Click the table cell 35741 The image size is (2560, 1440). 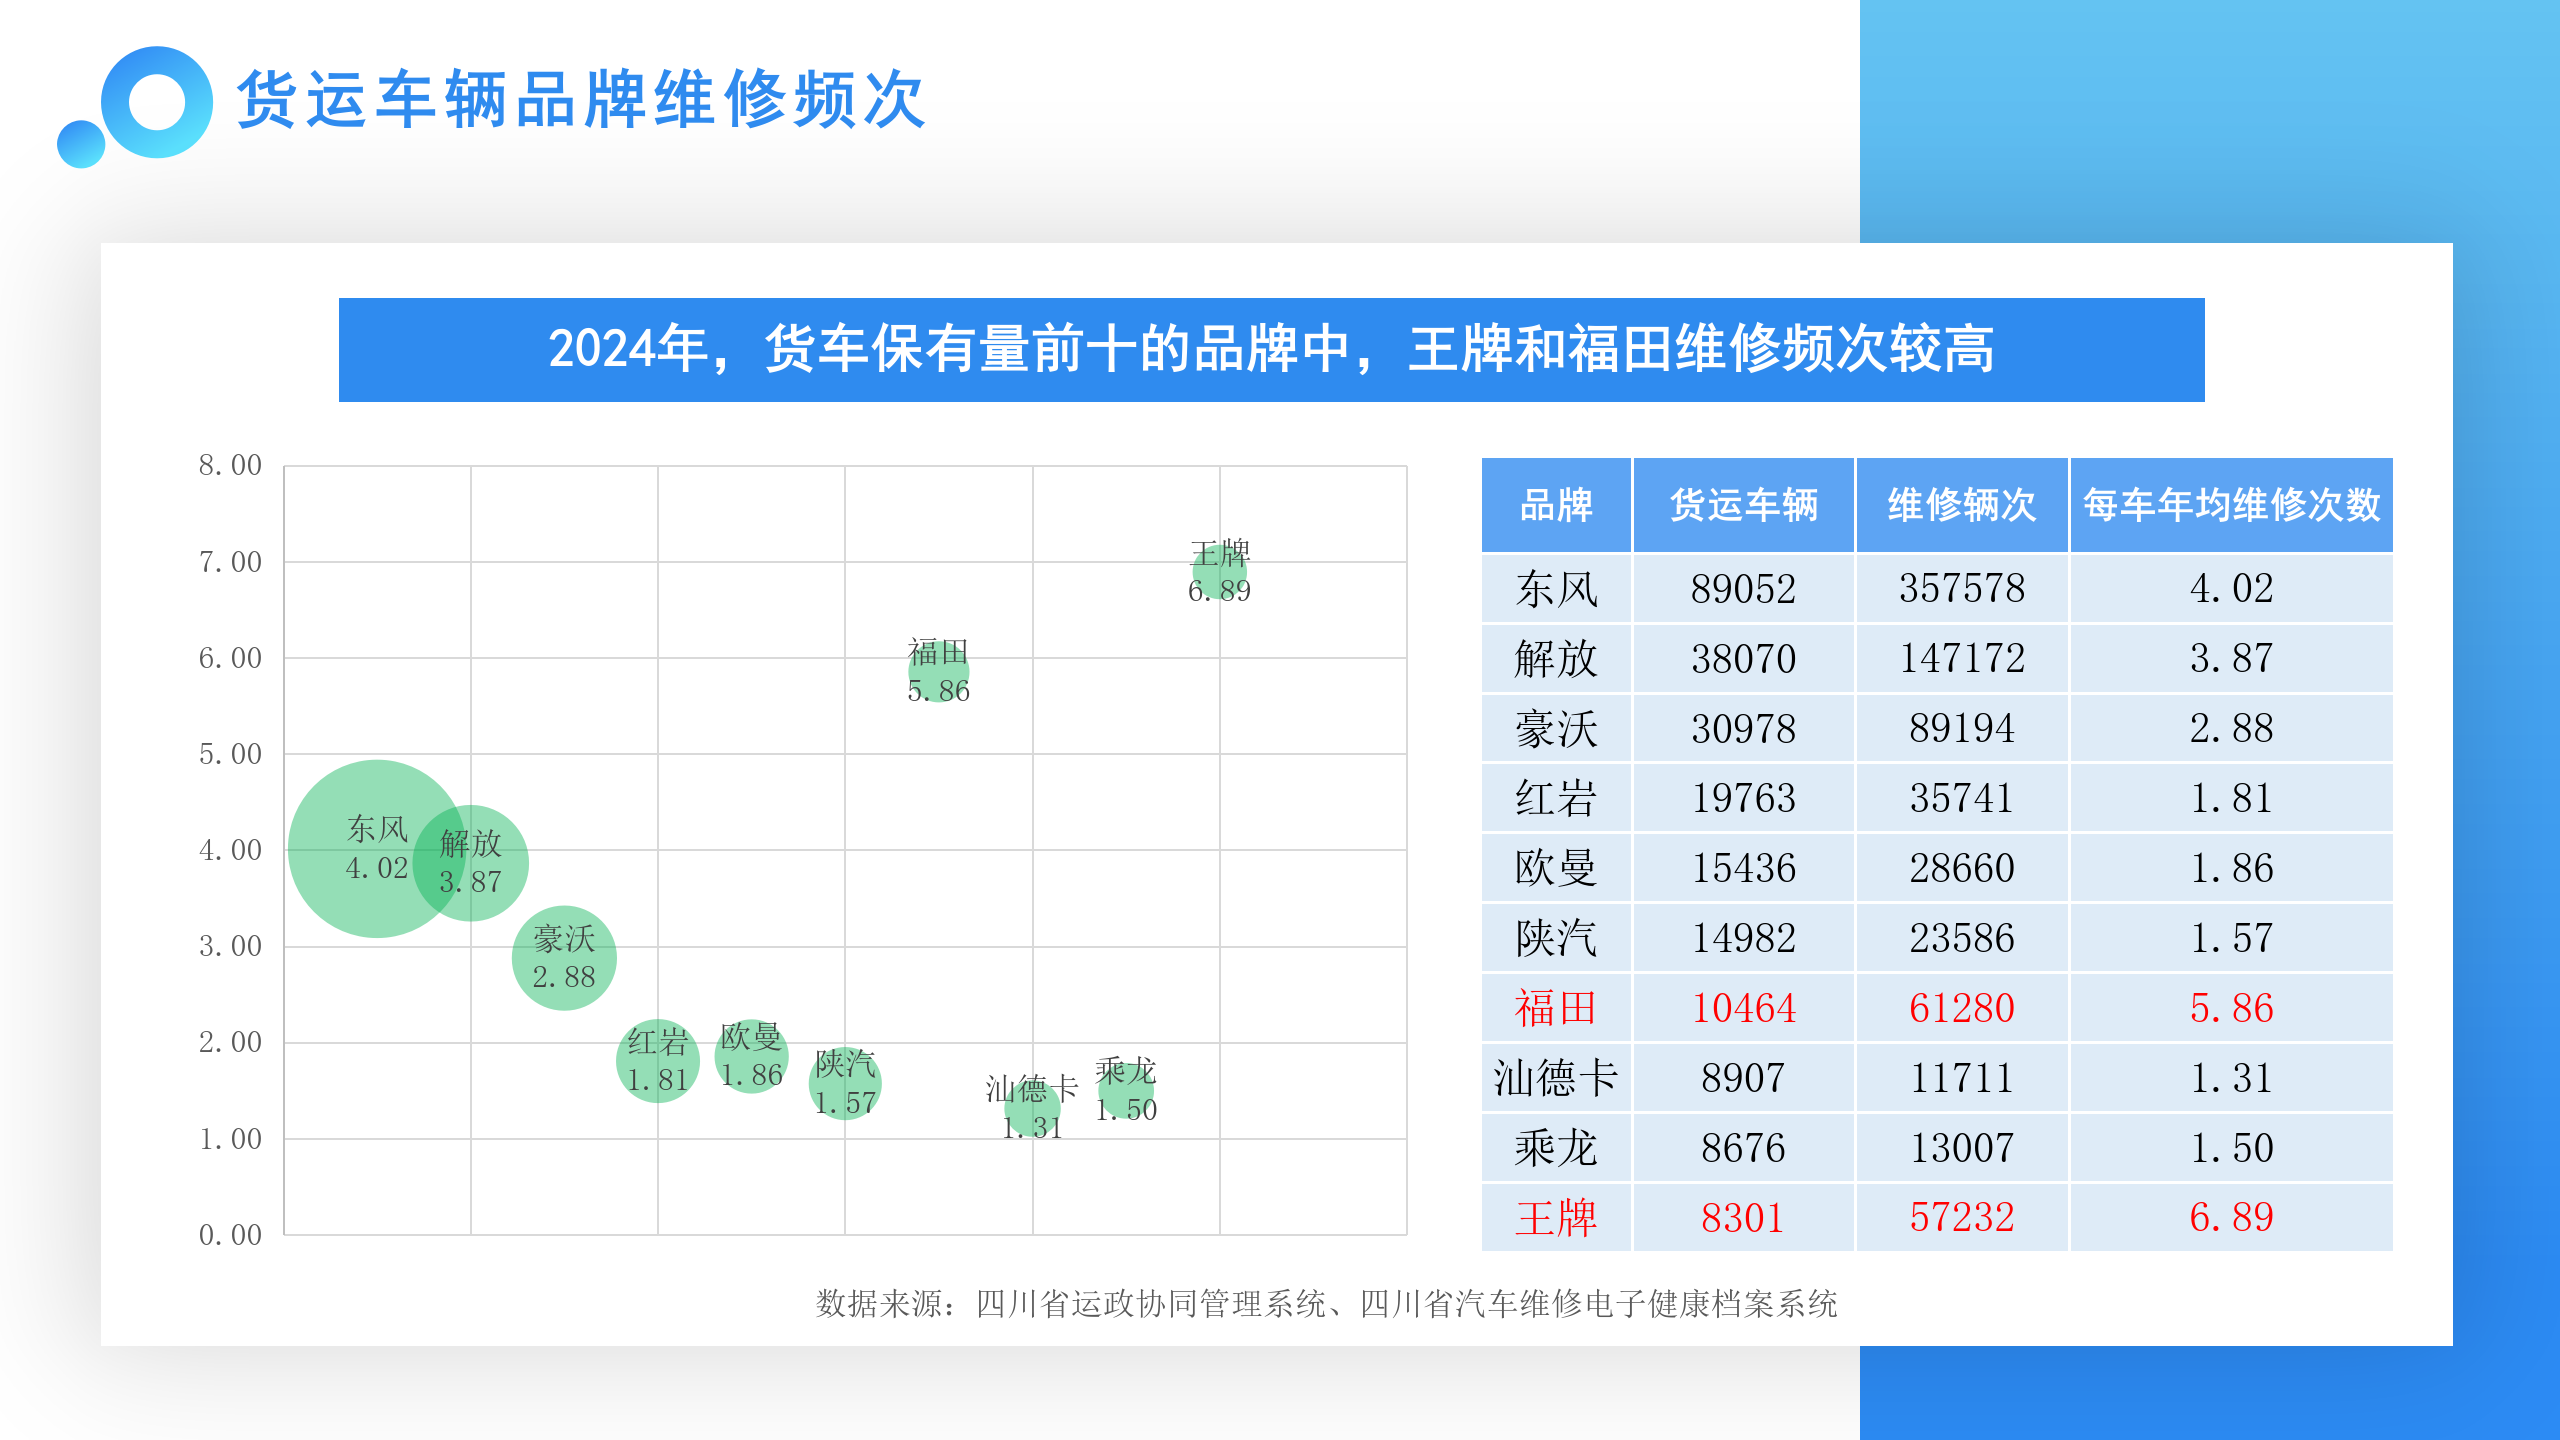click(1962, 798)
